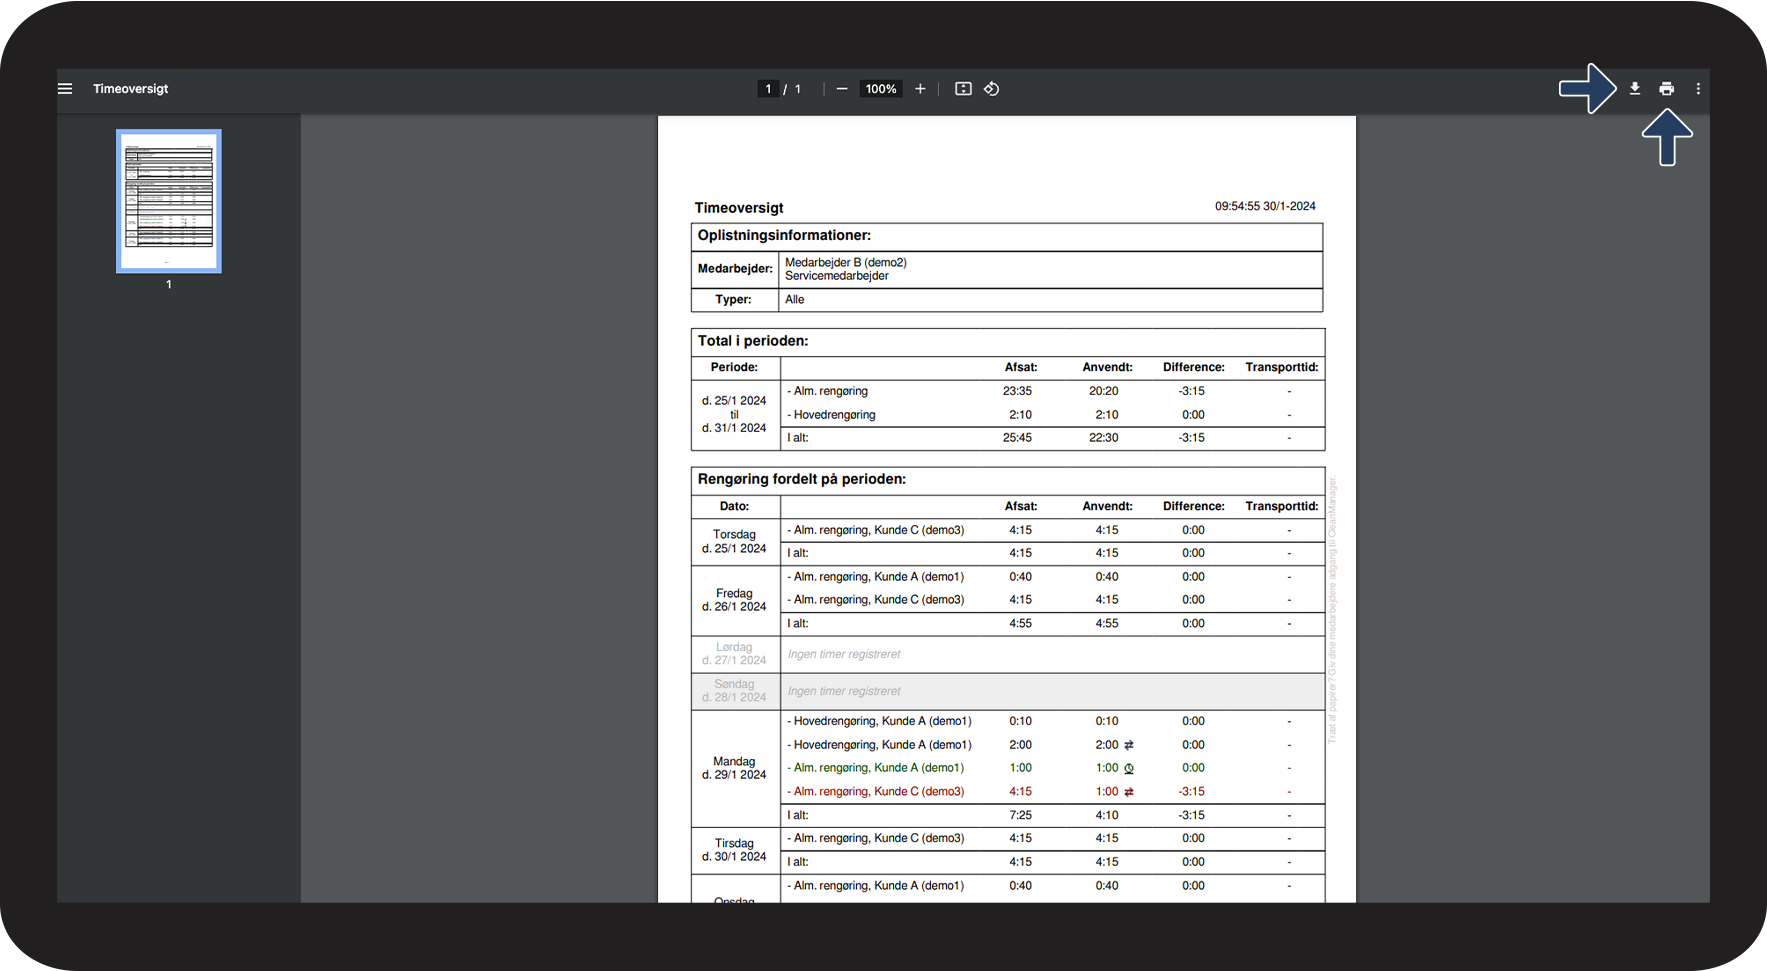Click the Total i perioden heading

(x=753, y=341)
